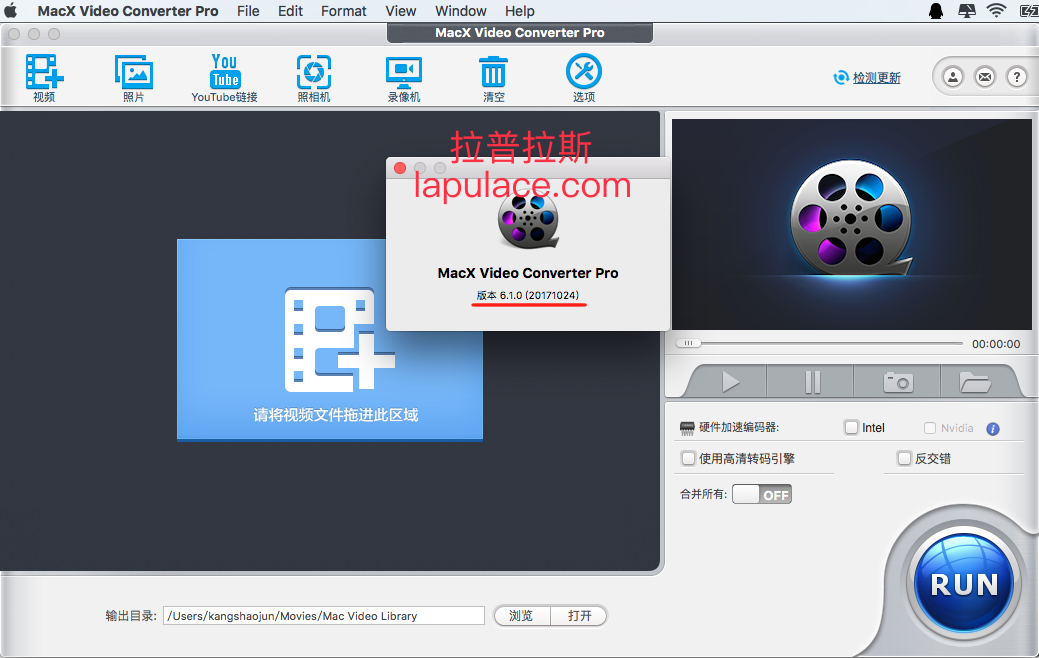
Task: Click the refresh icon beside 检测更新
Action: [x=840, y=78]
